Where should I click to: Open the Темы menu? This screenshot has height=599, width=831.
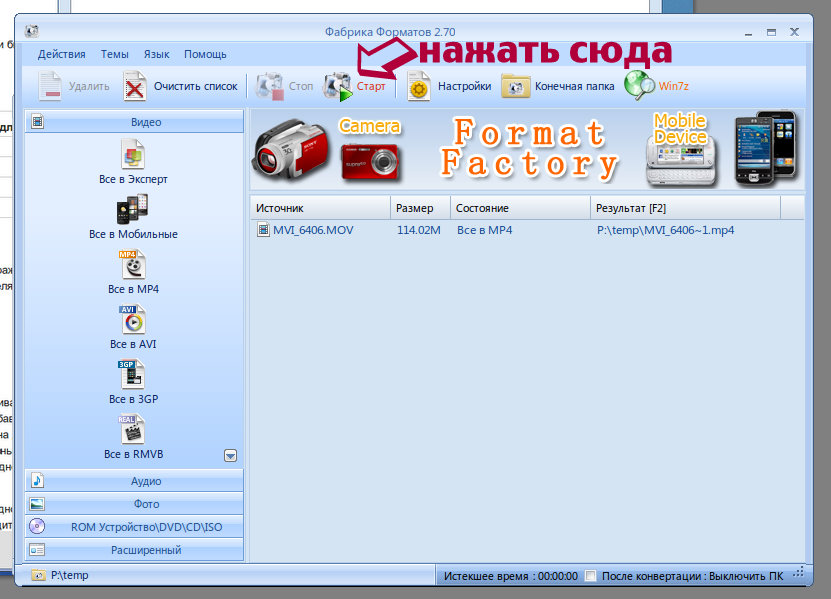[x=114, y=54]
